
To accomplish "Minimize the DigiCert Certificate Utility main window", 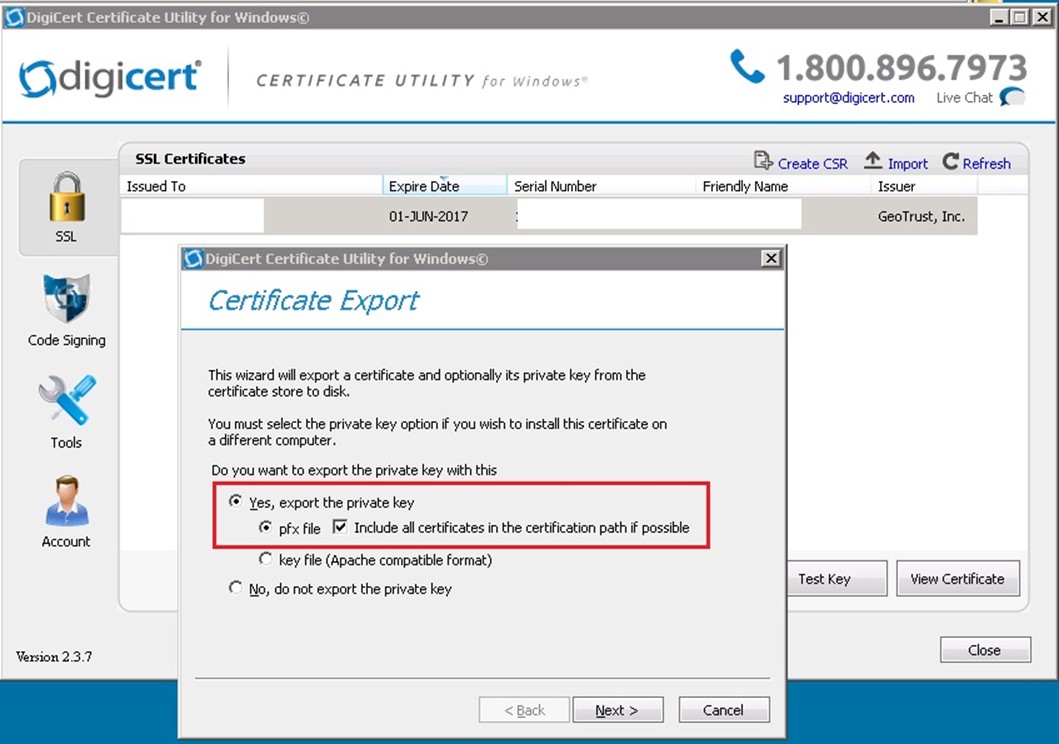I will 998,18.
